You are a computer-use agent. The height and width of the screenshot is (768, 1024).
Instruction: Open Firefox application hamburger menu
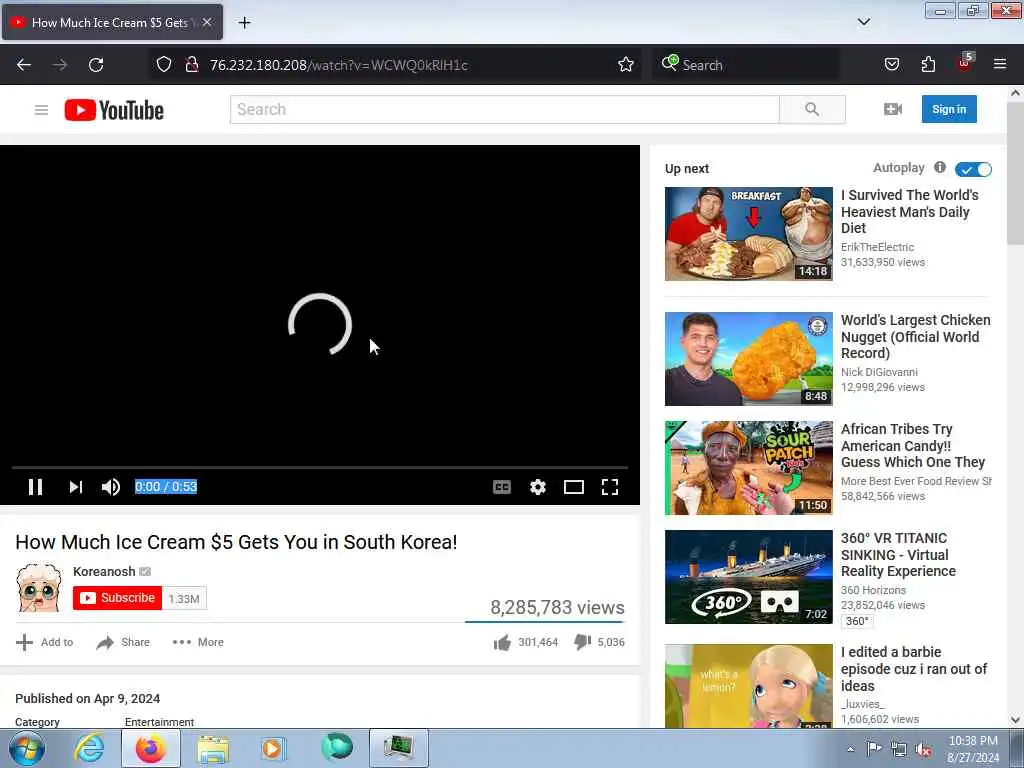click(x=1000, y=64)
